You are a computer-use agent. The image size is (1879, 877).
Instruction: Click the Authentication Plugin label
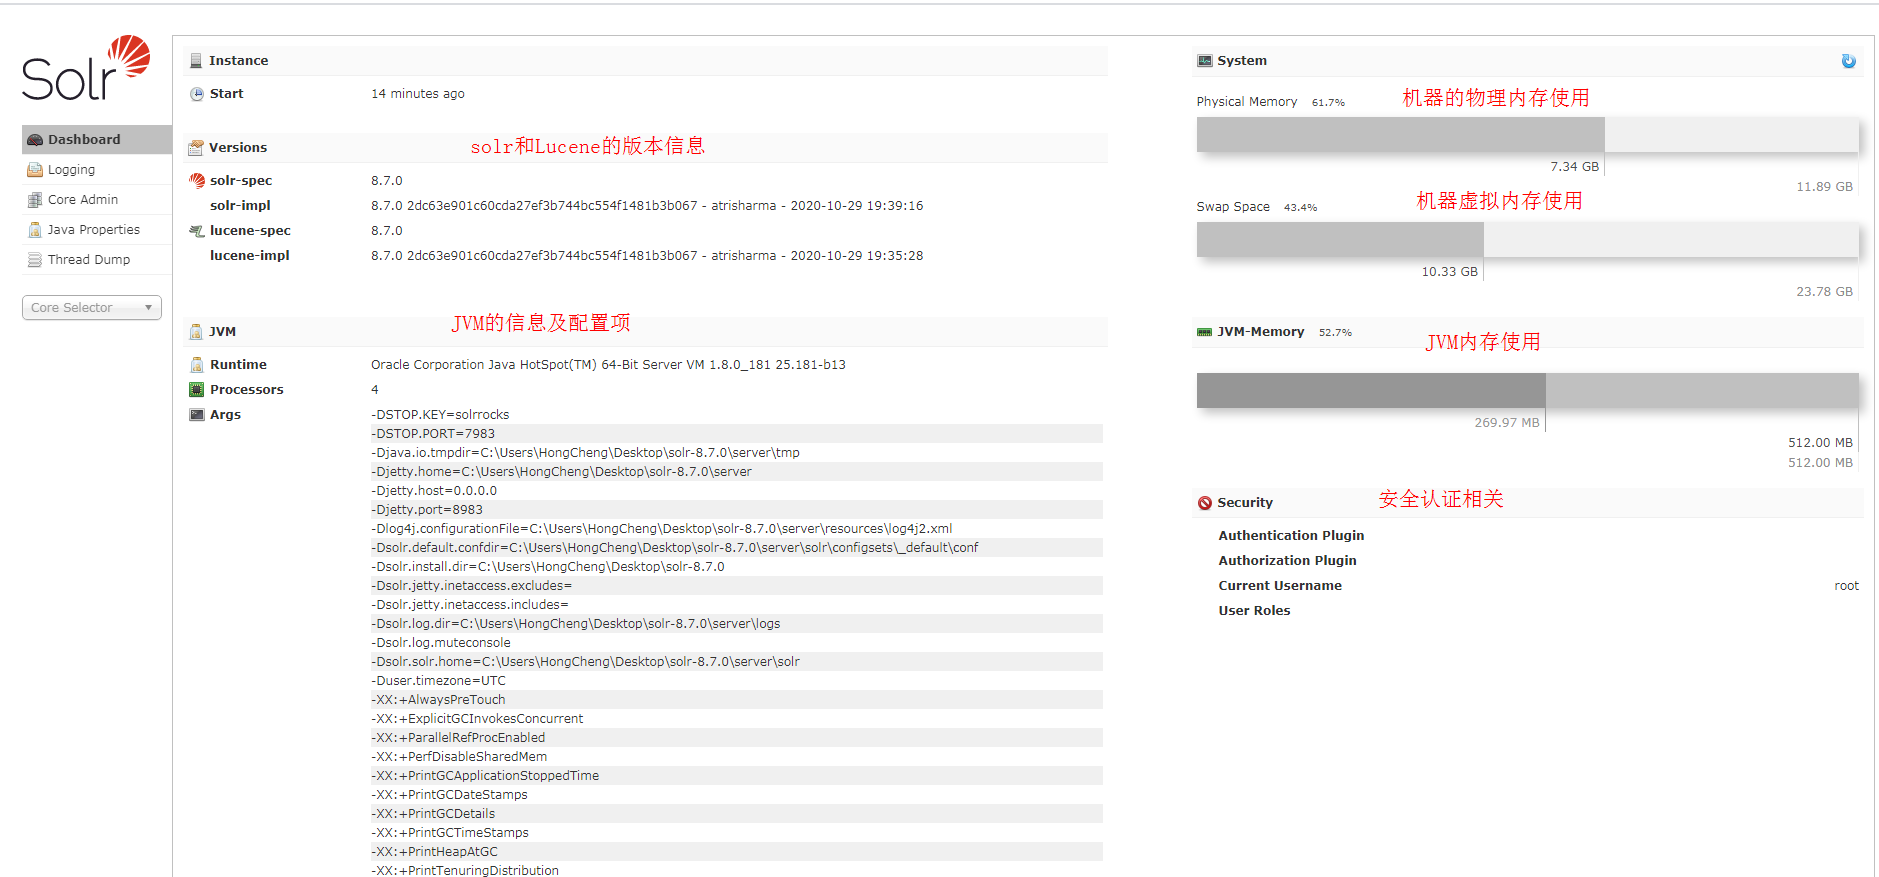[1291, 536]
